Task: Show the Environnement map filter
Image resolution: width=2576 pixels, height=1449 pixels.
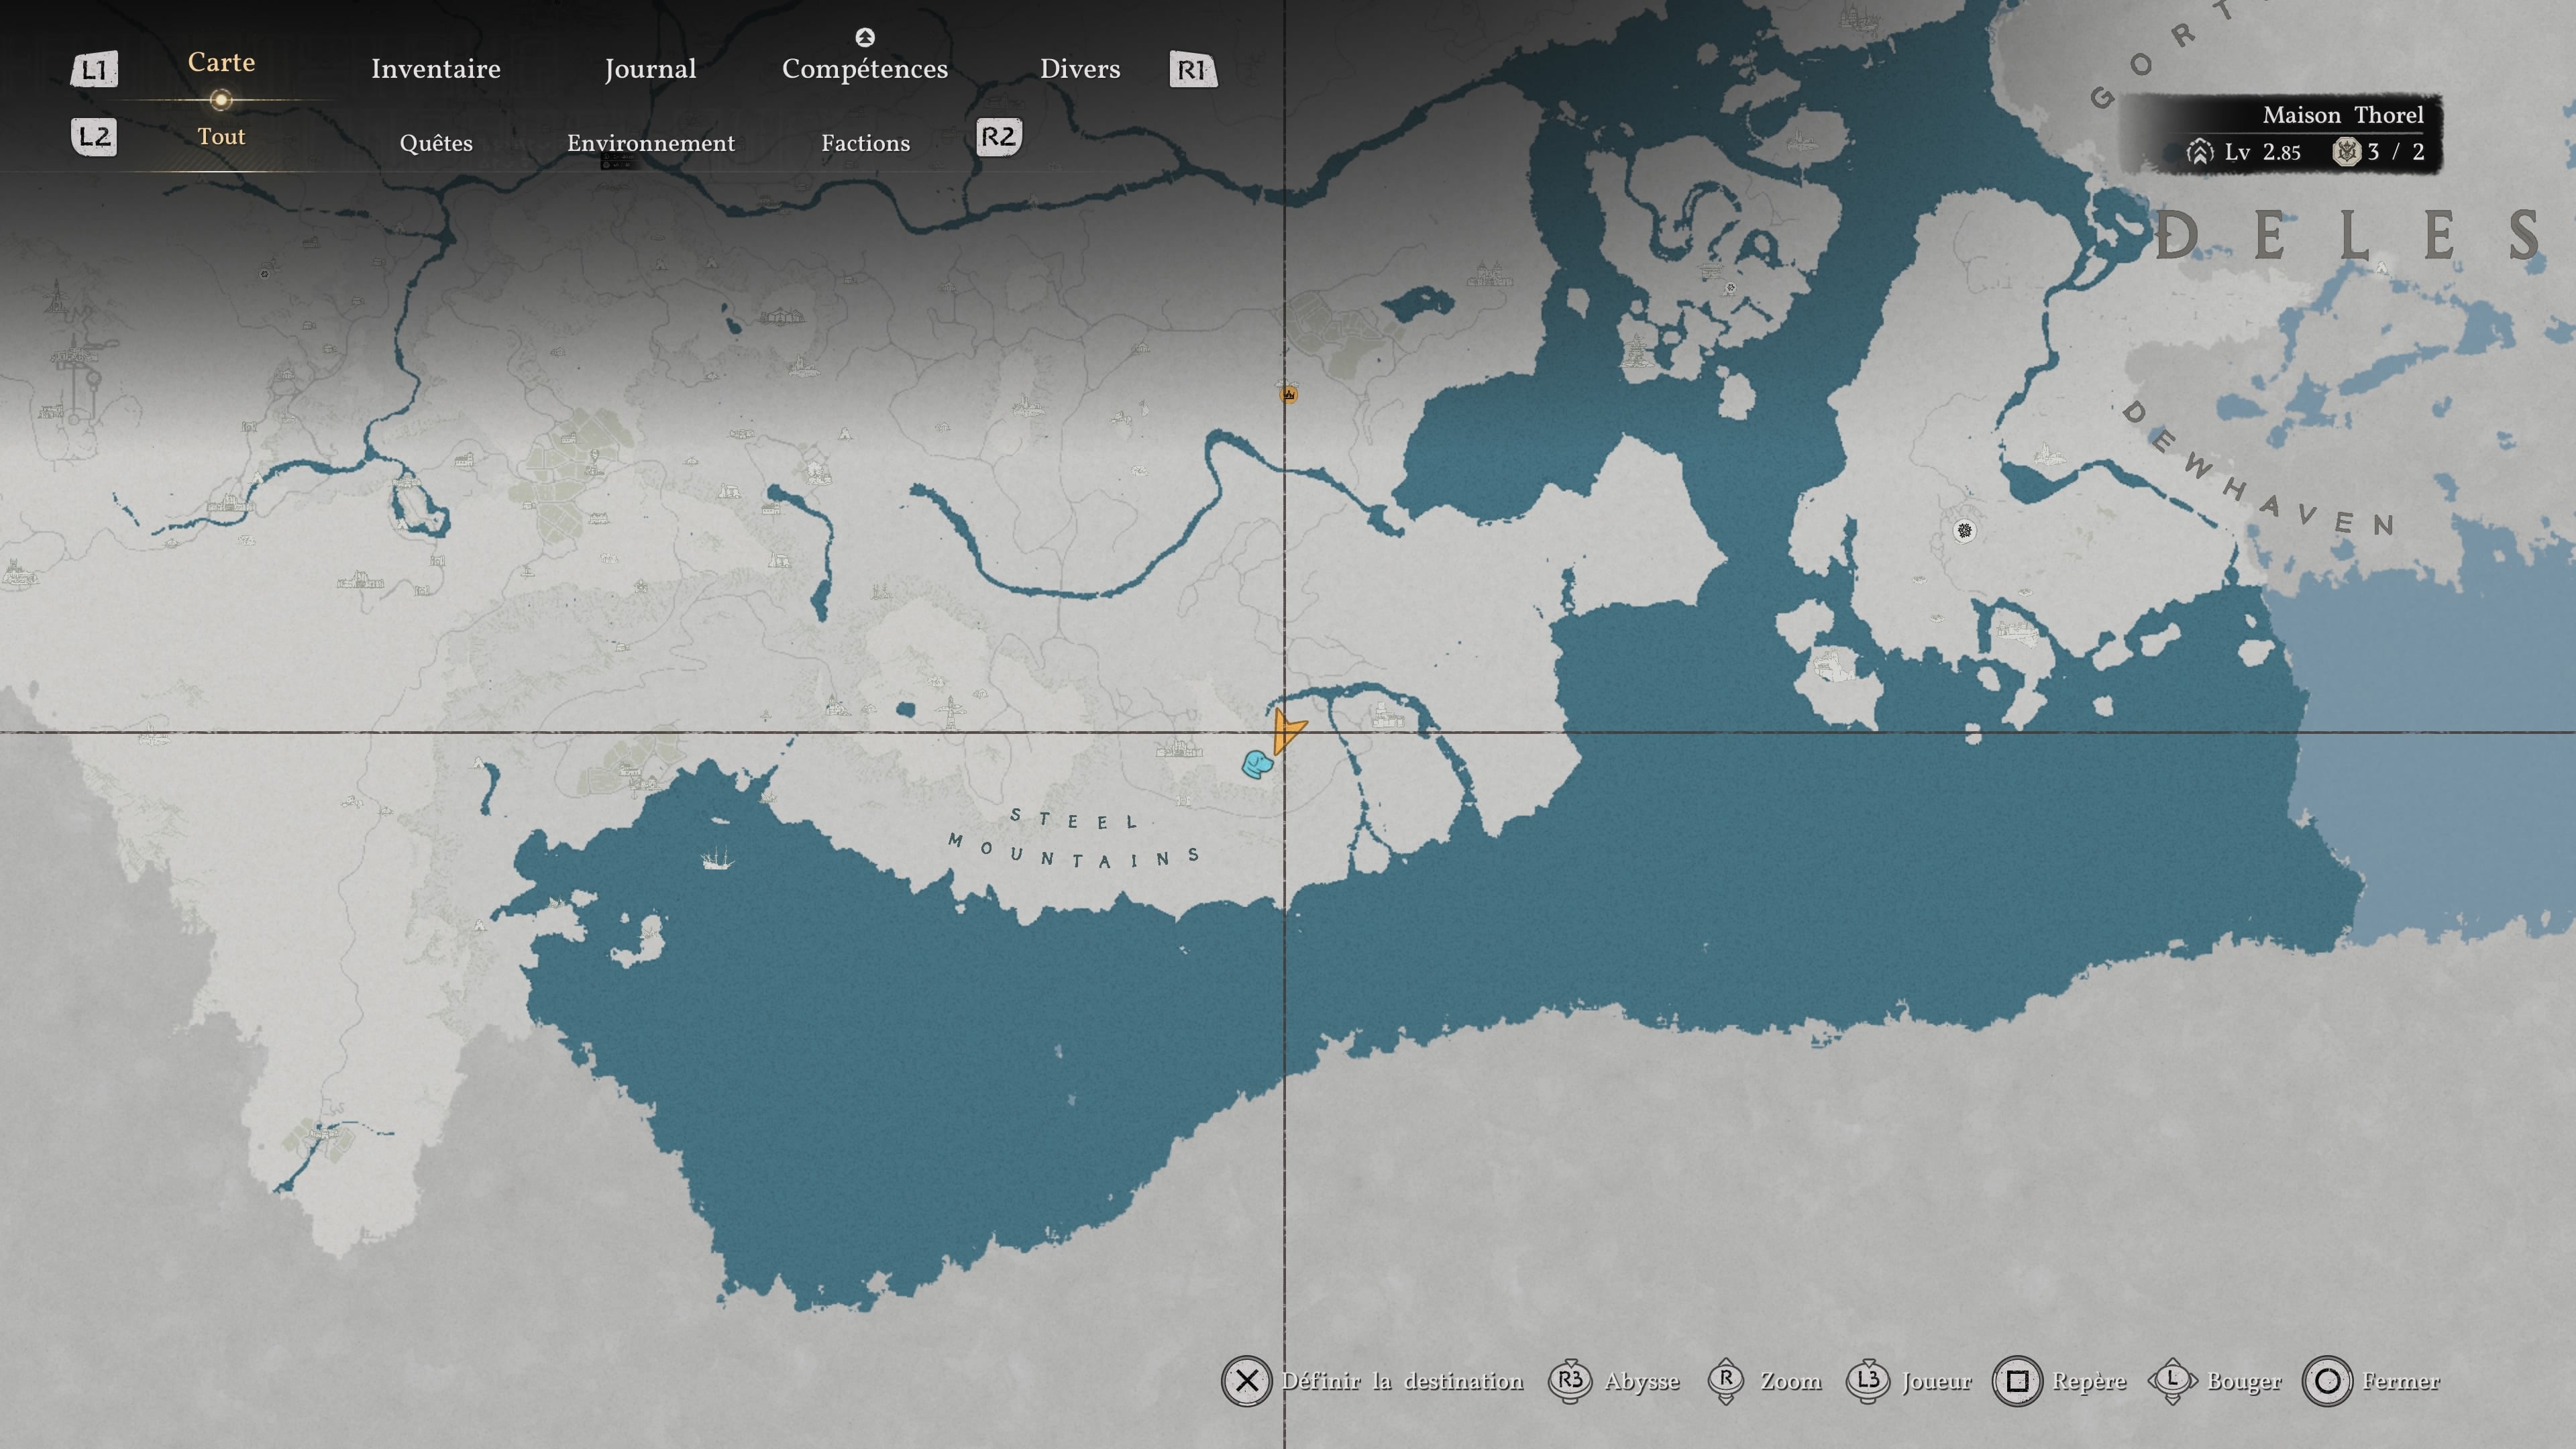Action: point(651,143)
